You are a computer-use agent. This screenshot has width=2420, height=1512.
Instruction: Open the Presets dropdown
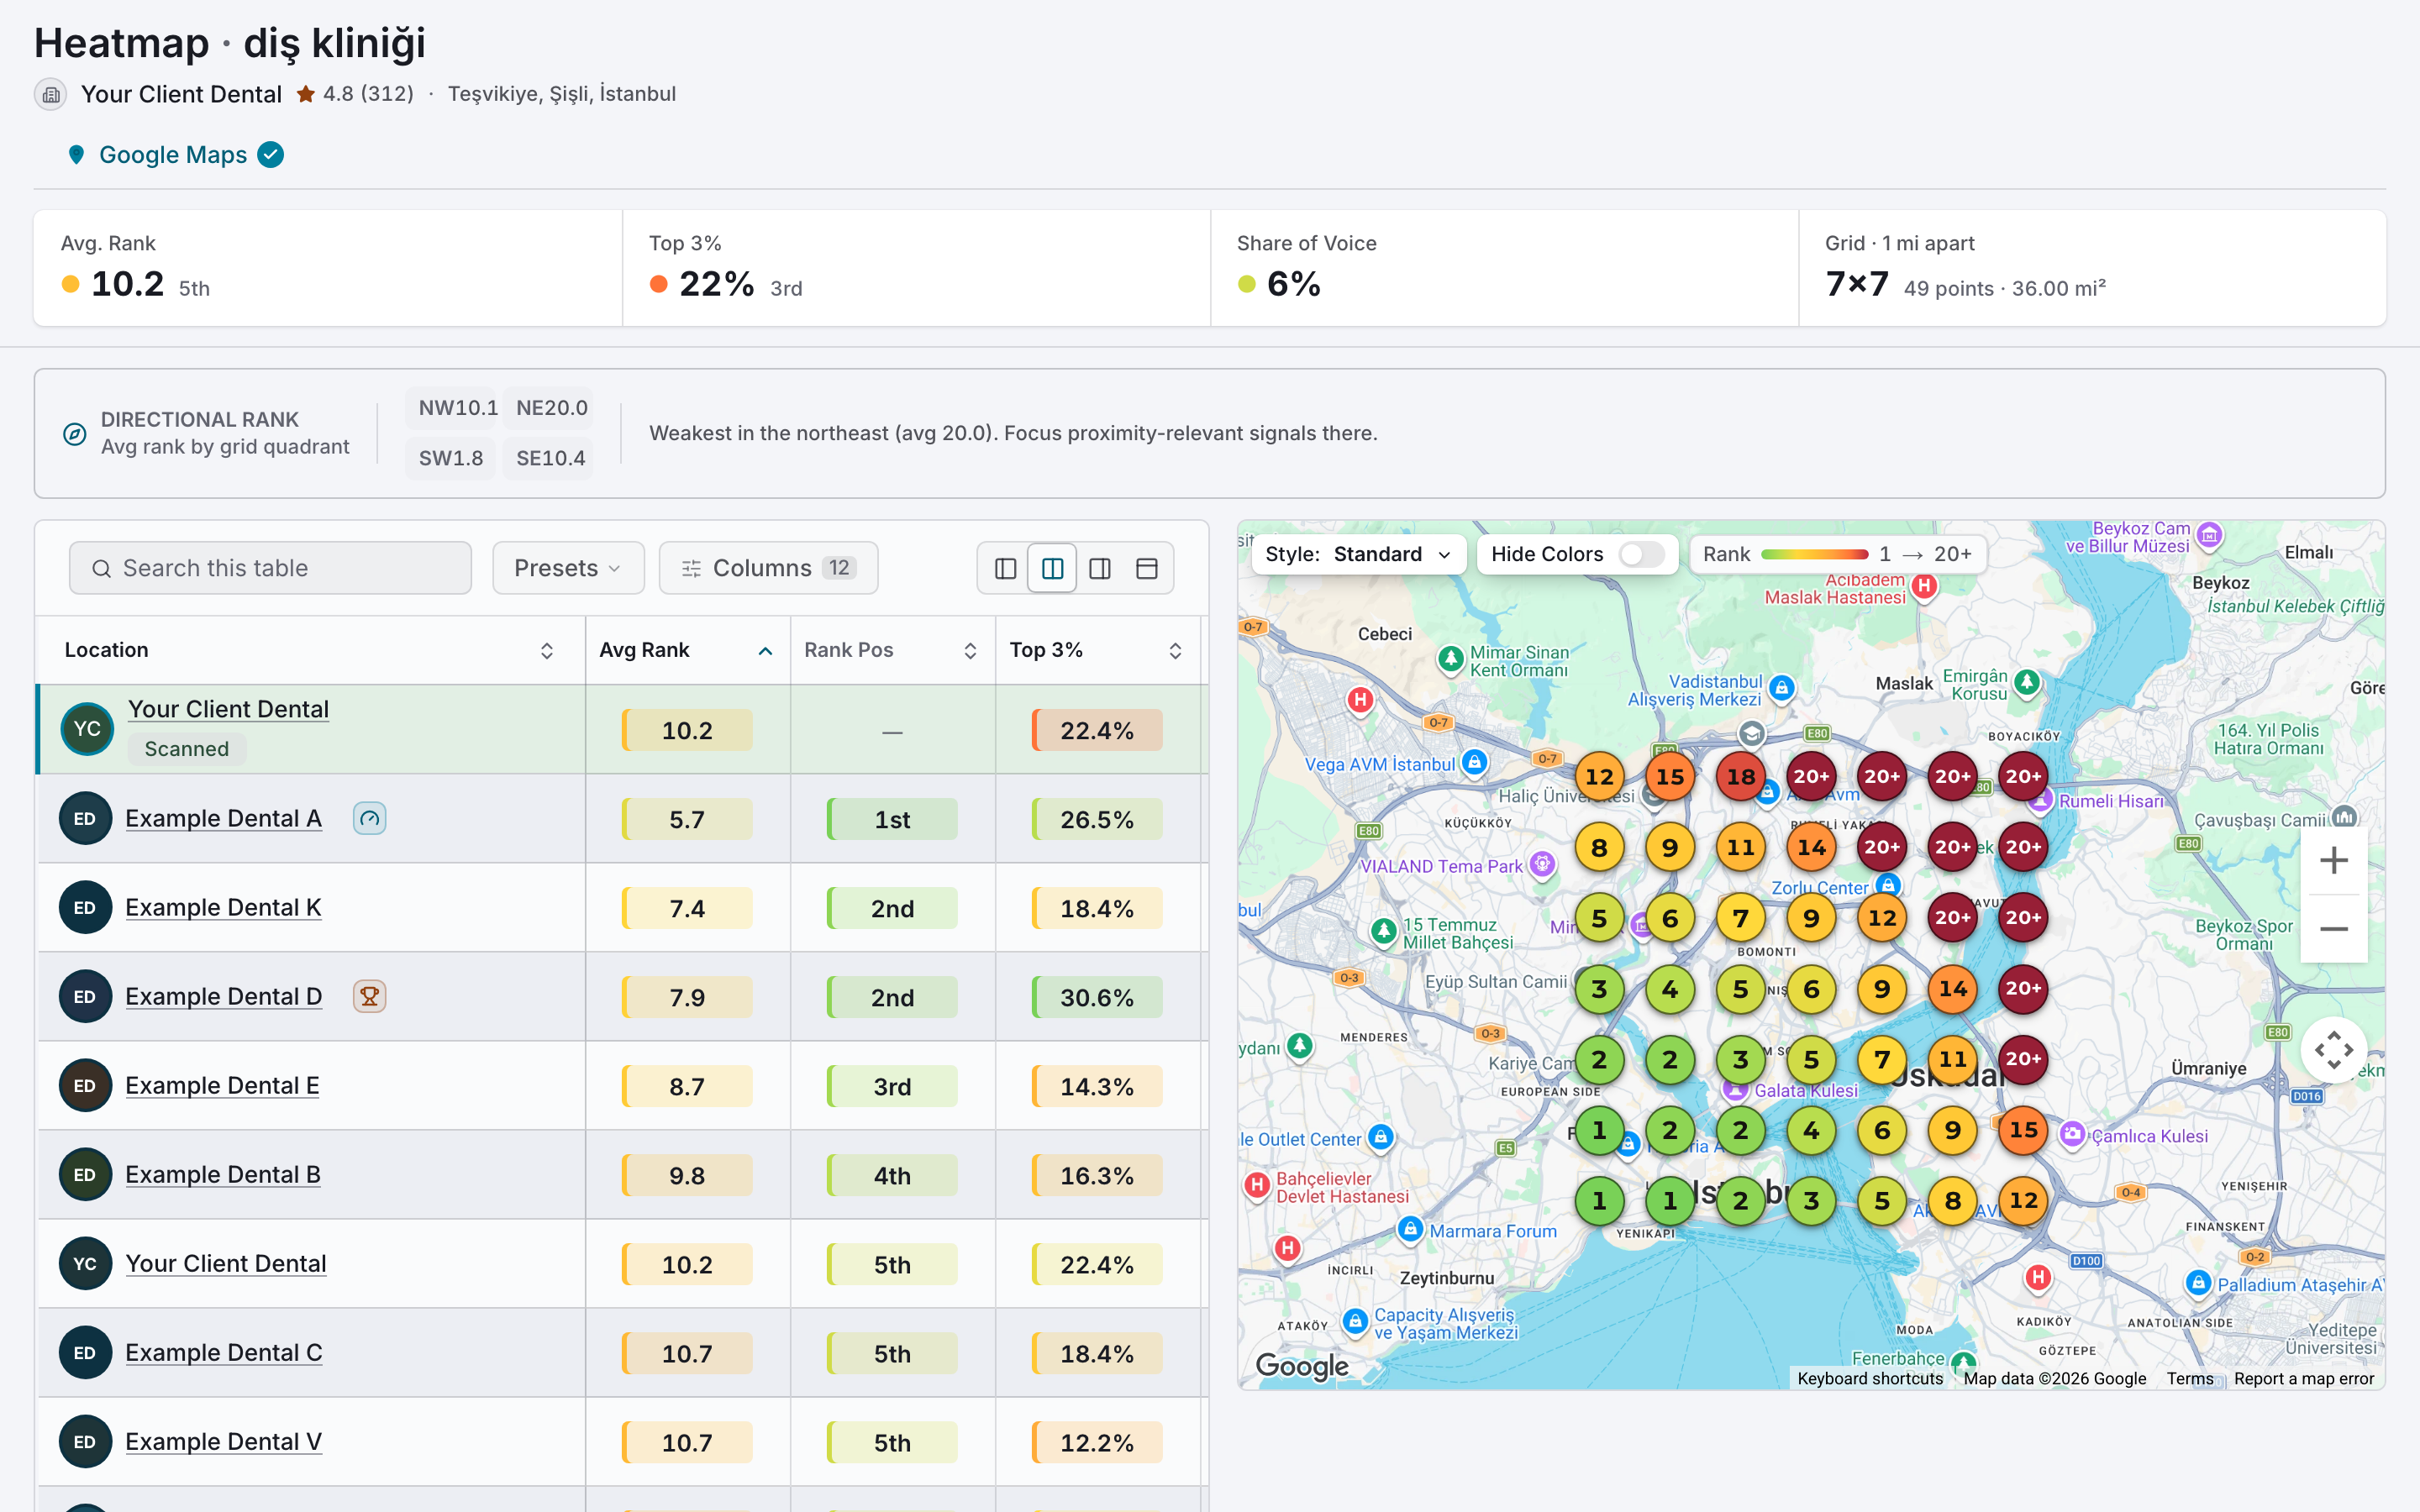click(x=568, y=568)
